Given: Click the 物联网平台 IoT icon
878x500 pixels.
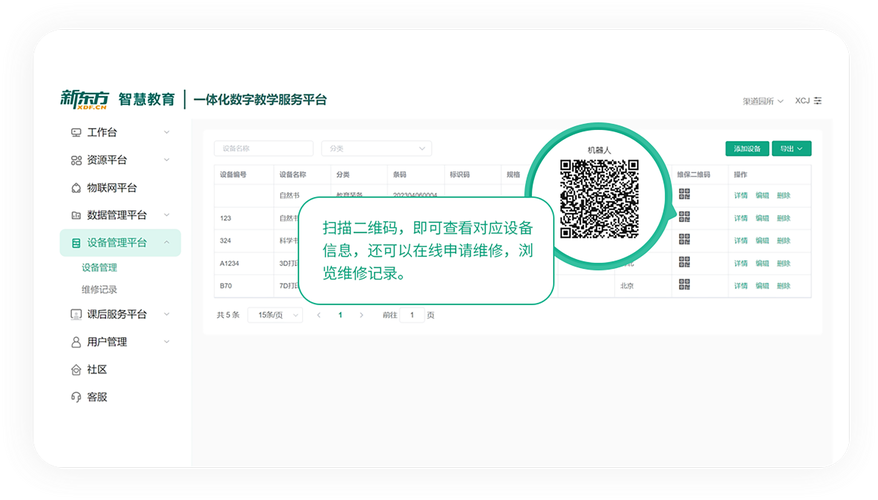Looking at the screenshot, I should point(76,188).
